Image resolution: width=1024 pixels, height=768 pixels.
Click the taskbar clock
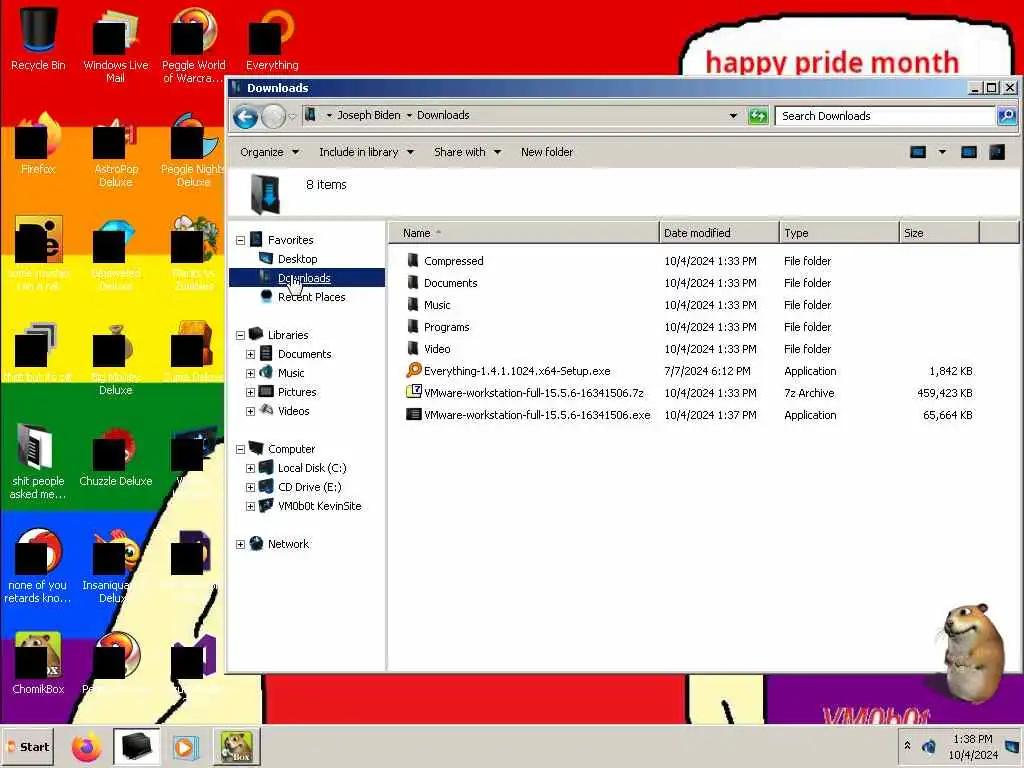coord(973,746)
